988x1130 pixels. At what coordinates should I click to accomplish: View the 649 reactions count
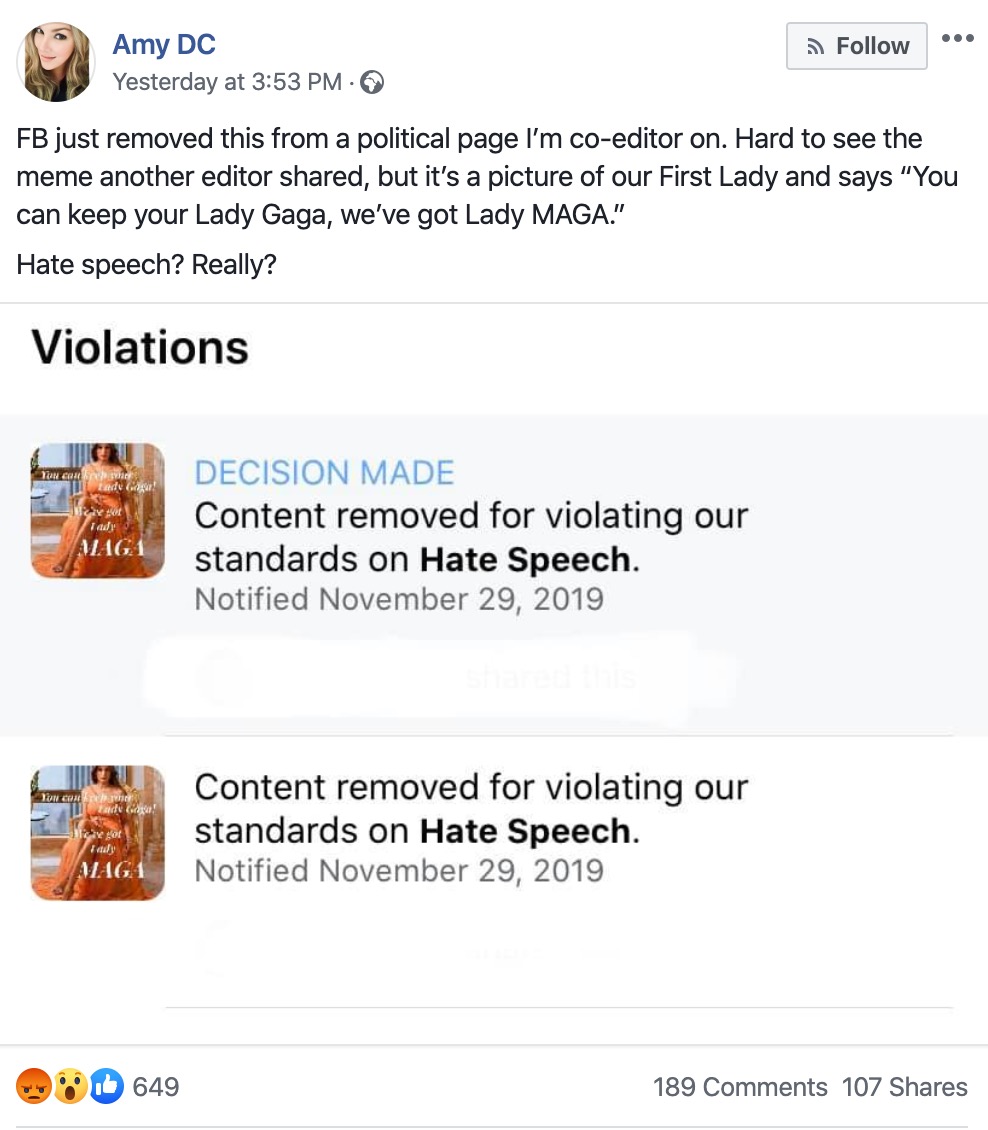point(156,1087)
